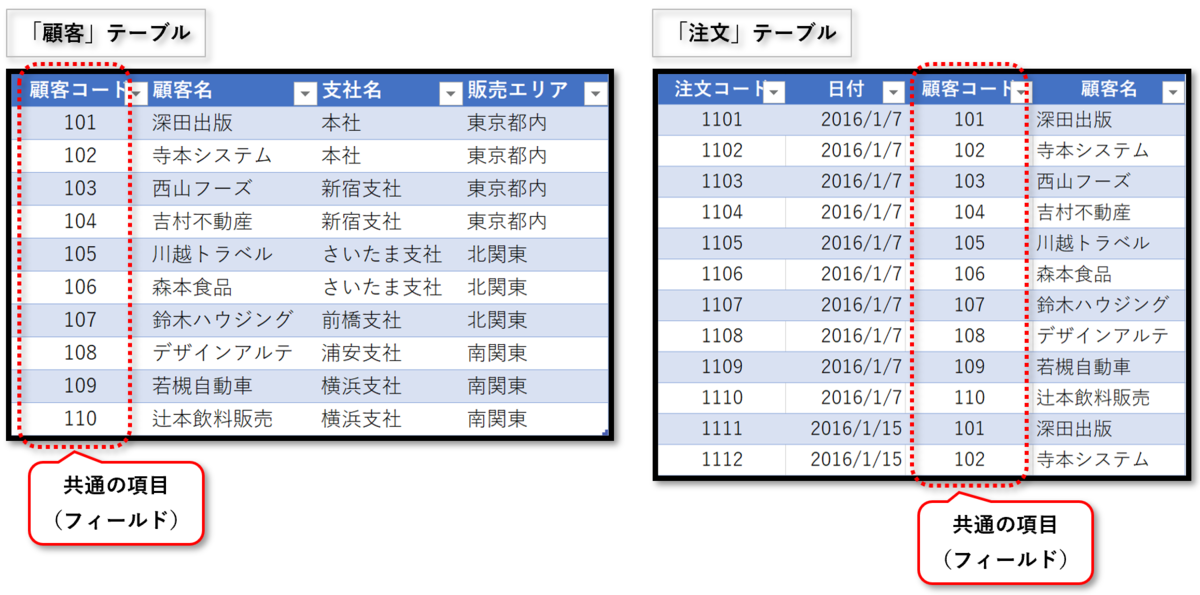Select customer code 102 in order 1112 row
Image resolution: width=1200 pixels, height=595 pixels.
[969, 460]
